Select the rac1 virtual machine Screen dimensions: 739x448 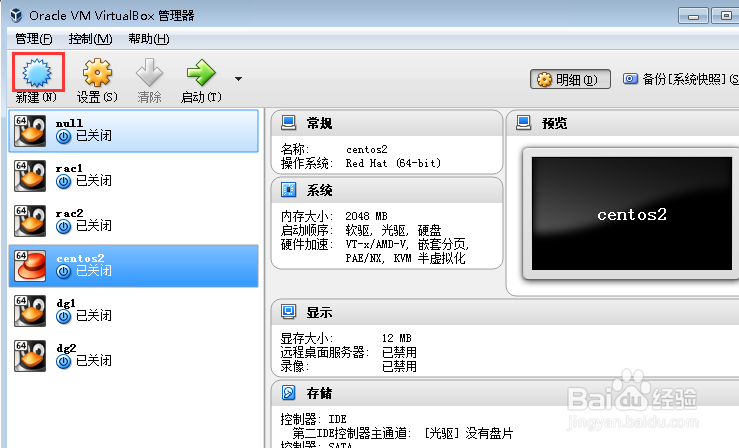pyautogui.click(x=133, y=176)
